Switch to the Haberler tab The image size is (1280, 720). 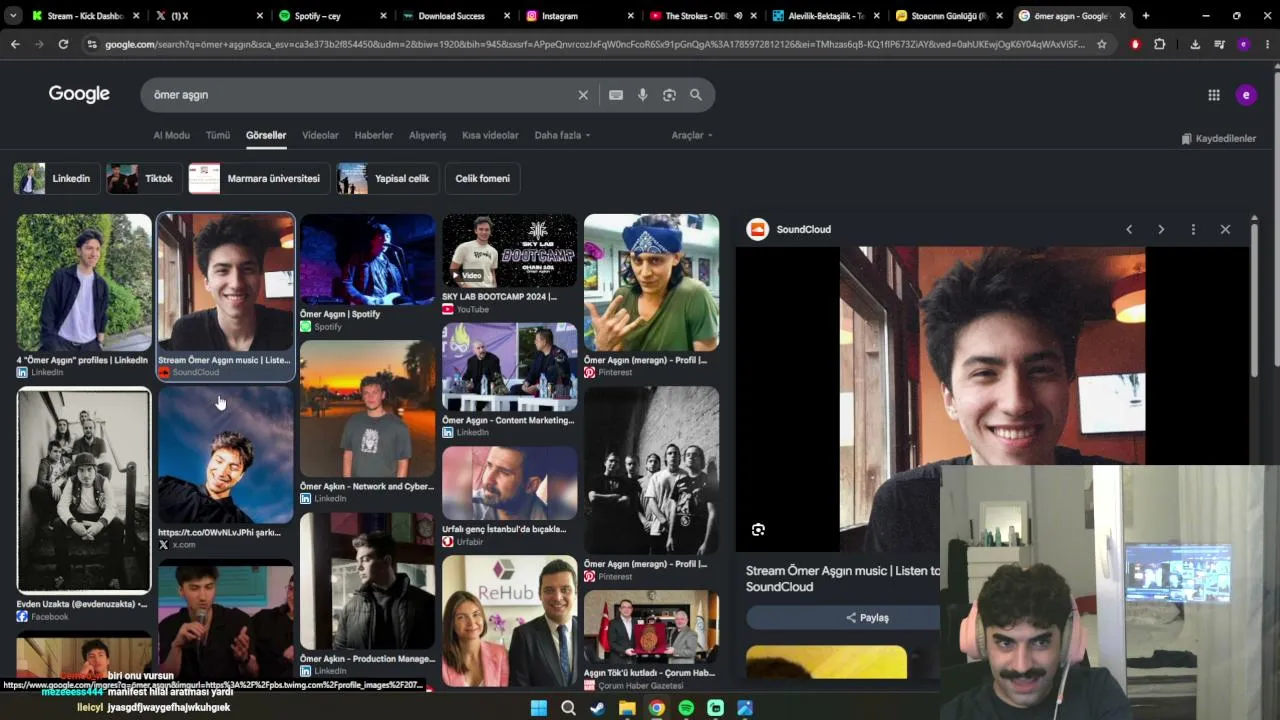tap(374, 135)
